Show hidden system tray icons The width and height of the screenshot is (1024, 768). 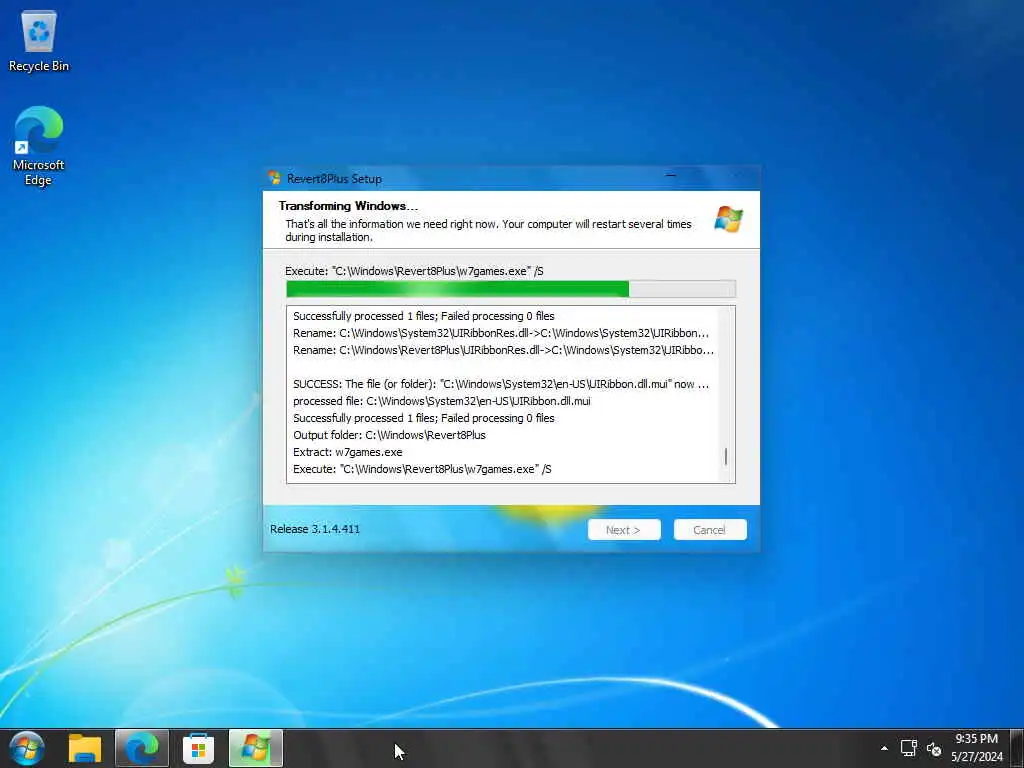(884, 748)
